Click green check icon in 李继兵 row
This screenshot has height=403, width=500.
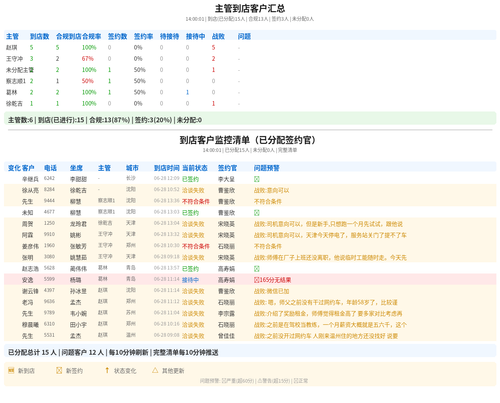click(x=257, y=179)
